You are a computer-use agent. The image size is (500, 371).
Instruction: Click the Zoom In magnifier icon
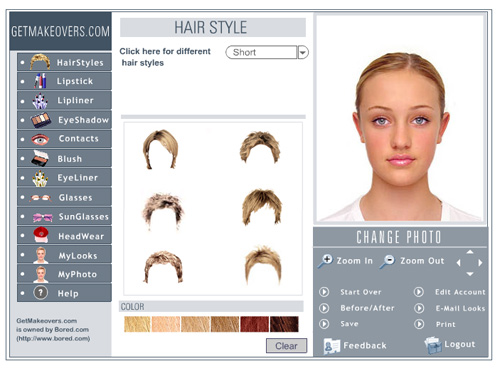tap(325, 261)
